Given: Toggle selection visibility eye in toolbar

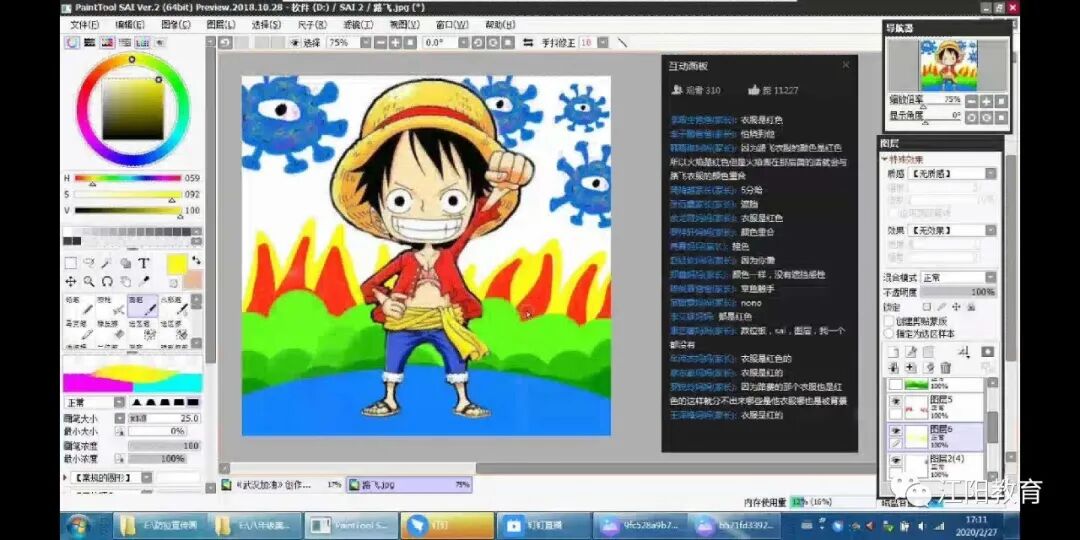Looking at the screenshot, I should (295, 42).
